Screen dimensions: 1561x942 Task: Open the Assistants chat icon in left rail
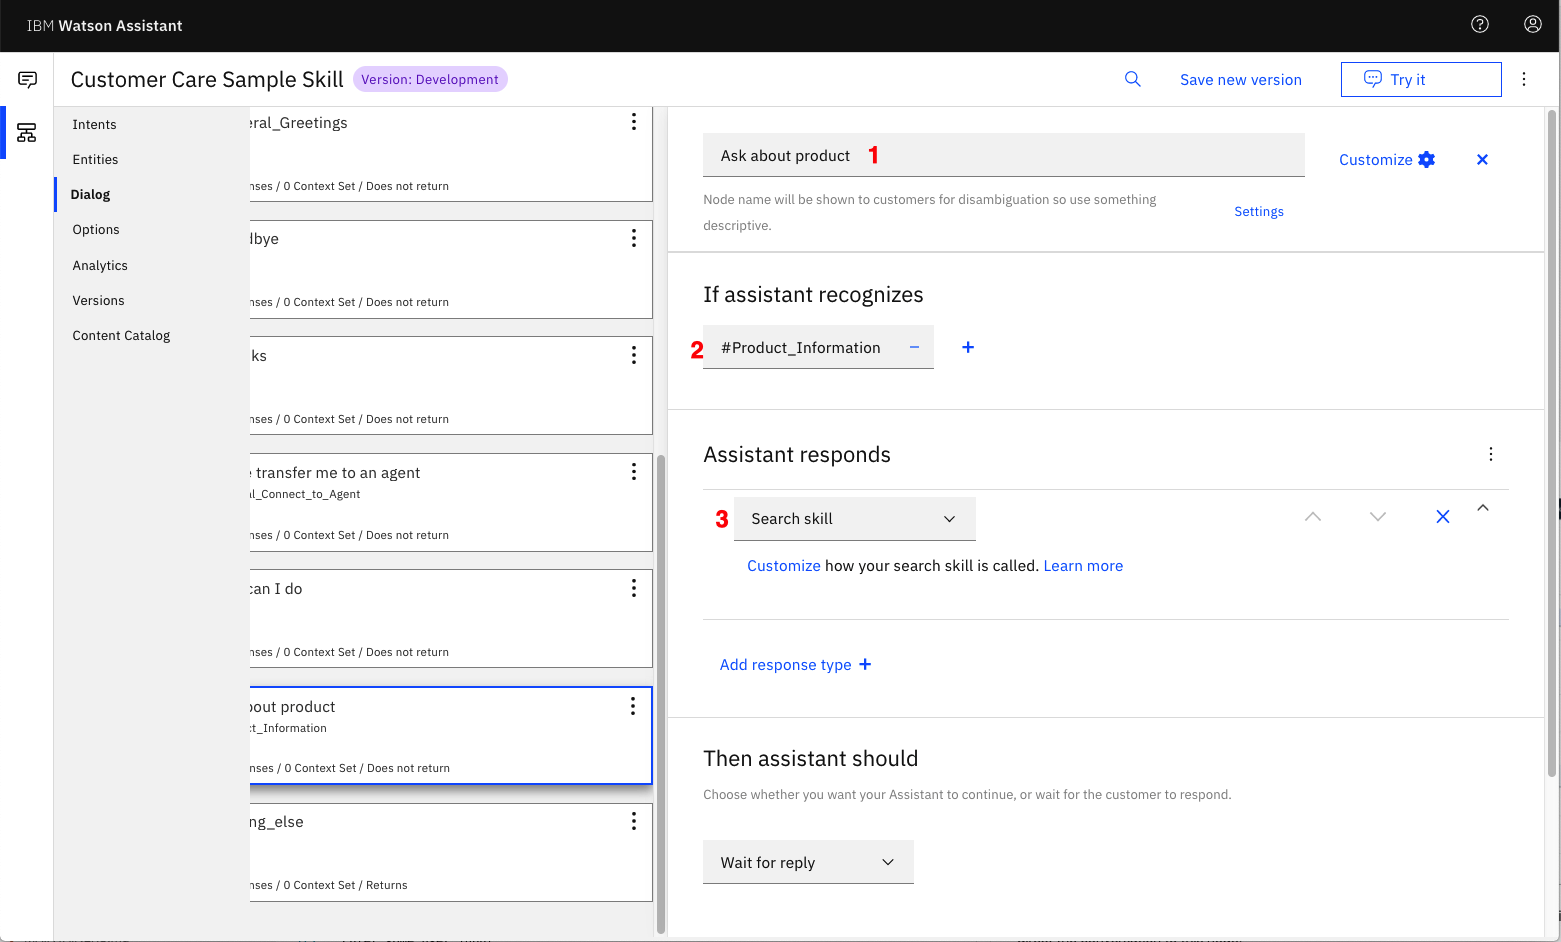coord(27,80)
